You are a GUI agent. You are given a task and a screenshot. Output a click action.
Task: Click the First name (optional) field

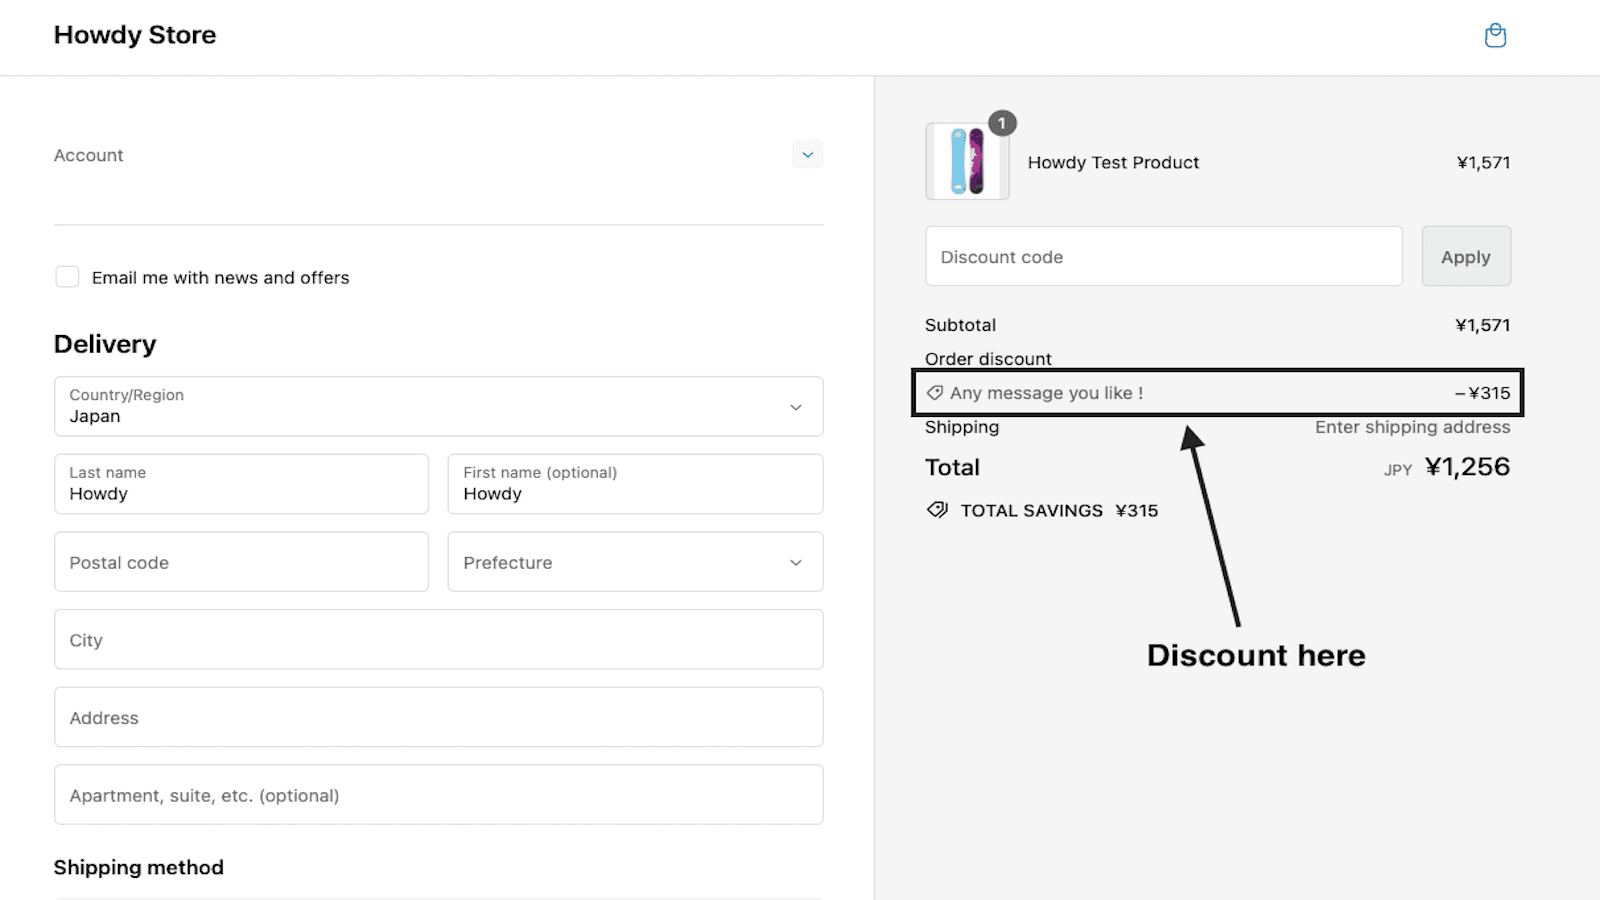click(635, 484)
